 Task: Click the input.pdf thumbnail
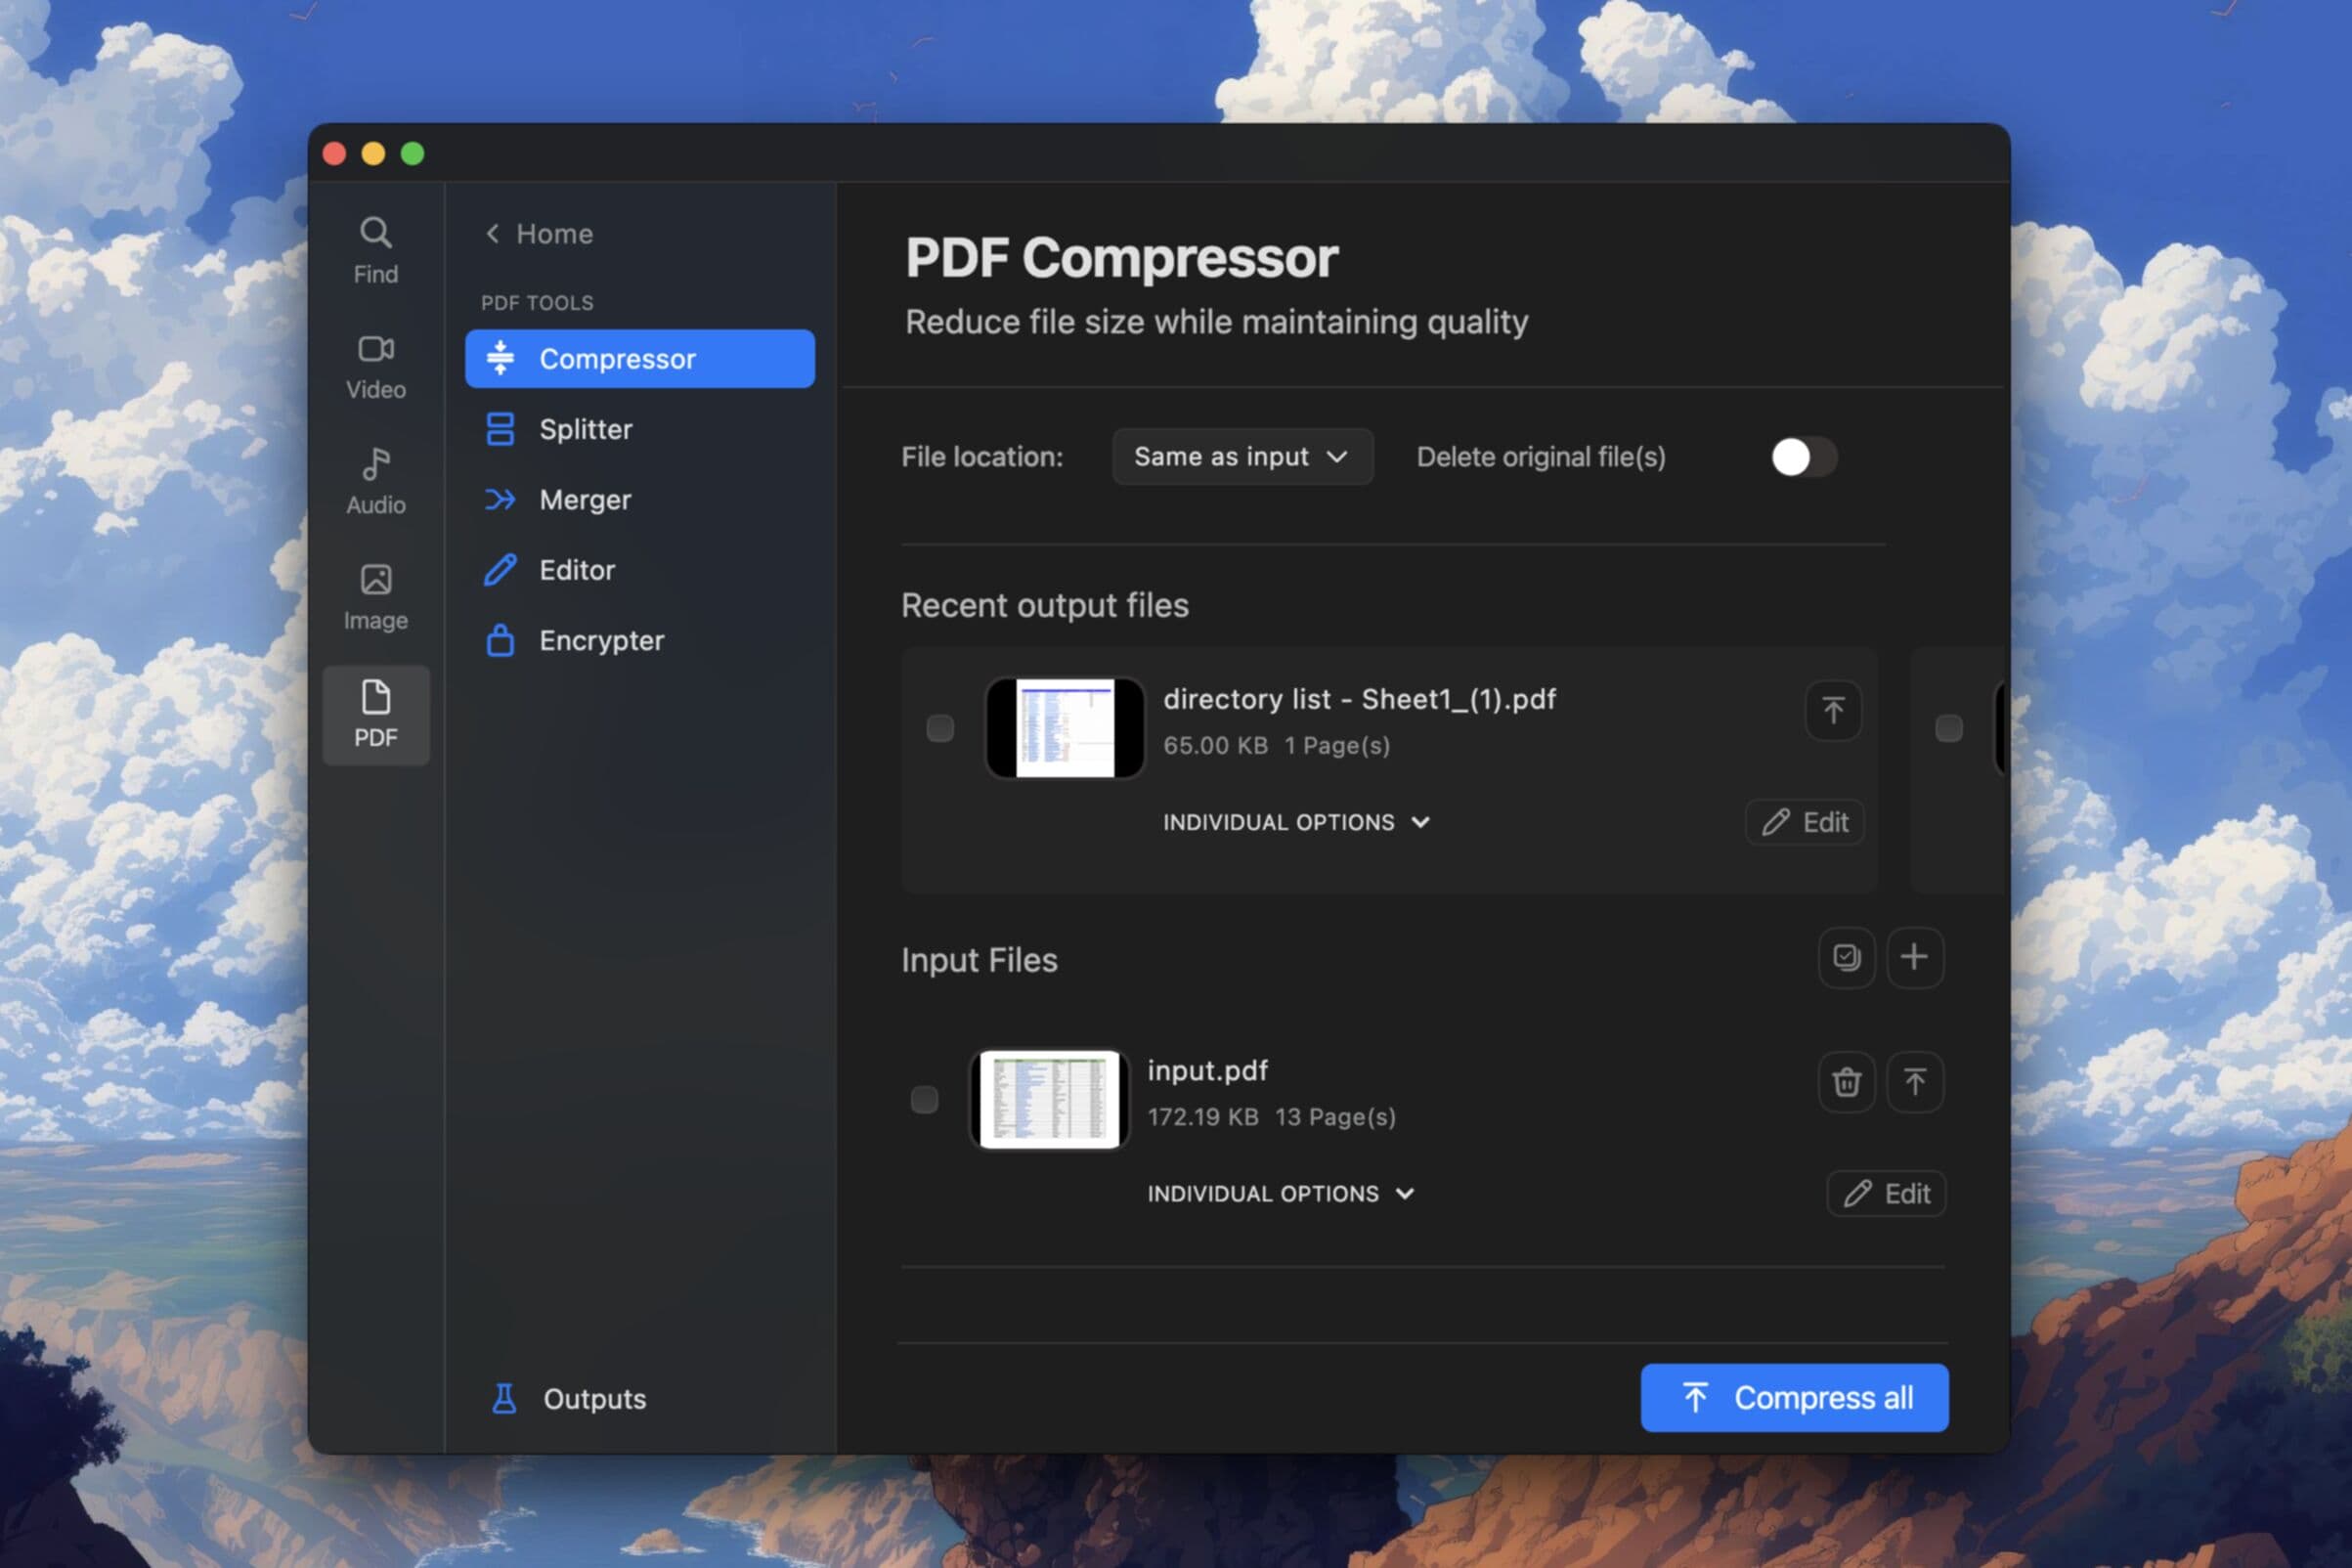point(1049,1099)
